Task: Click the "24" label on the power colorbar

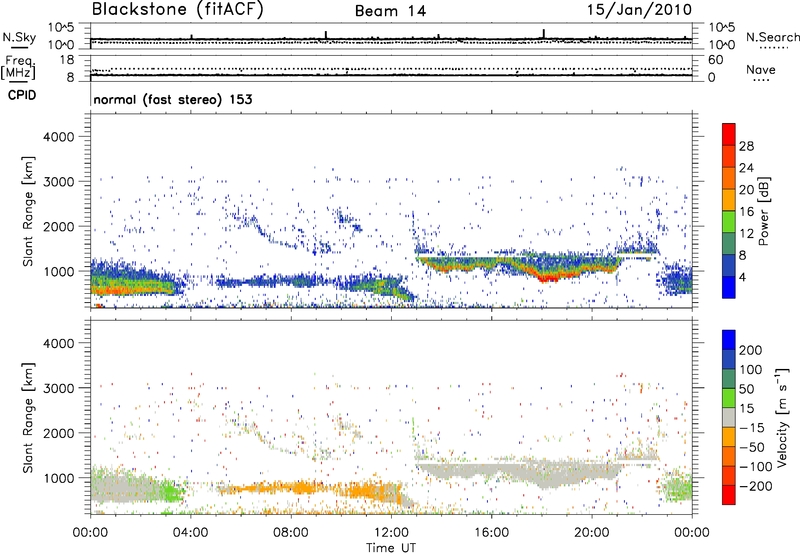Action: point(746,168)
